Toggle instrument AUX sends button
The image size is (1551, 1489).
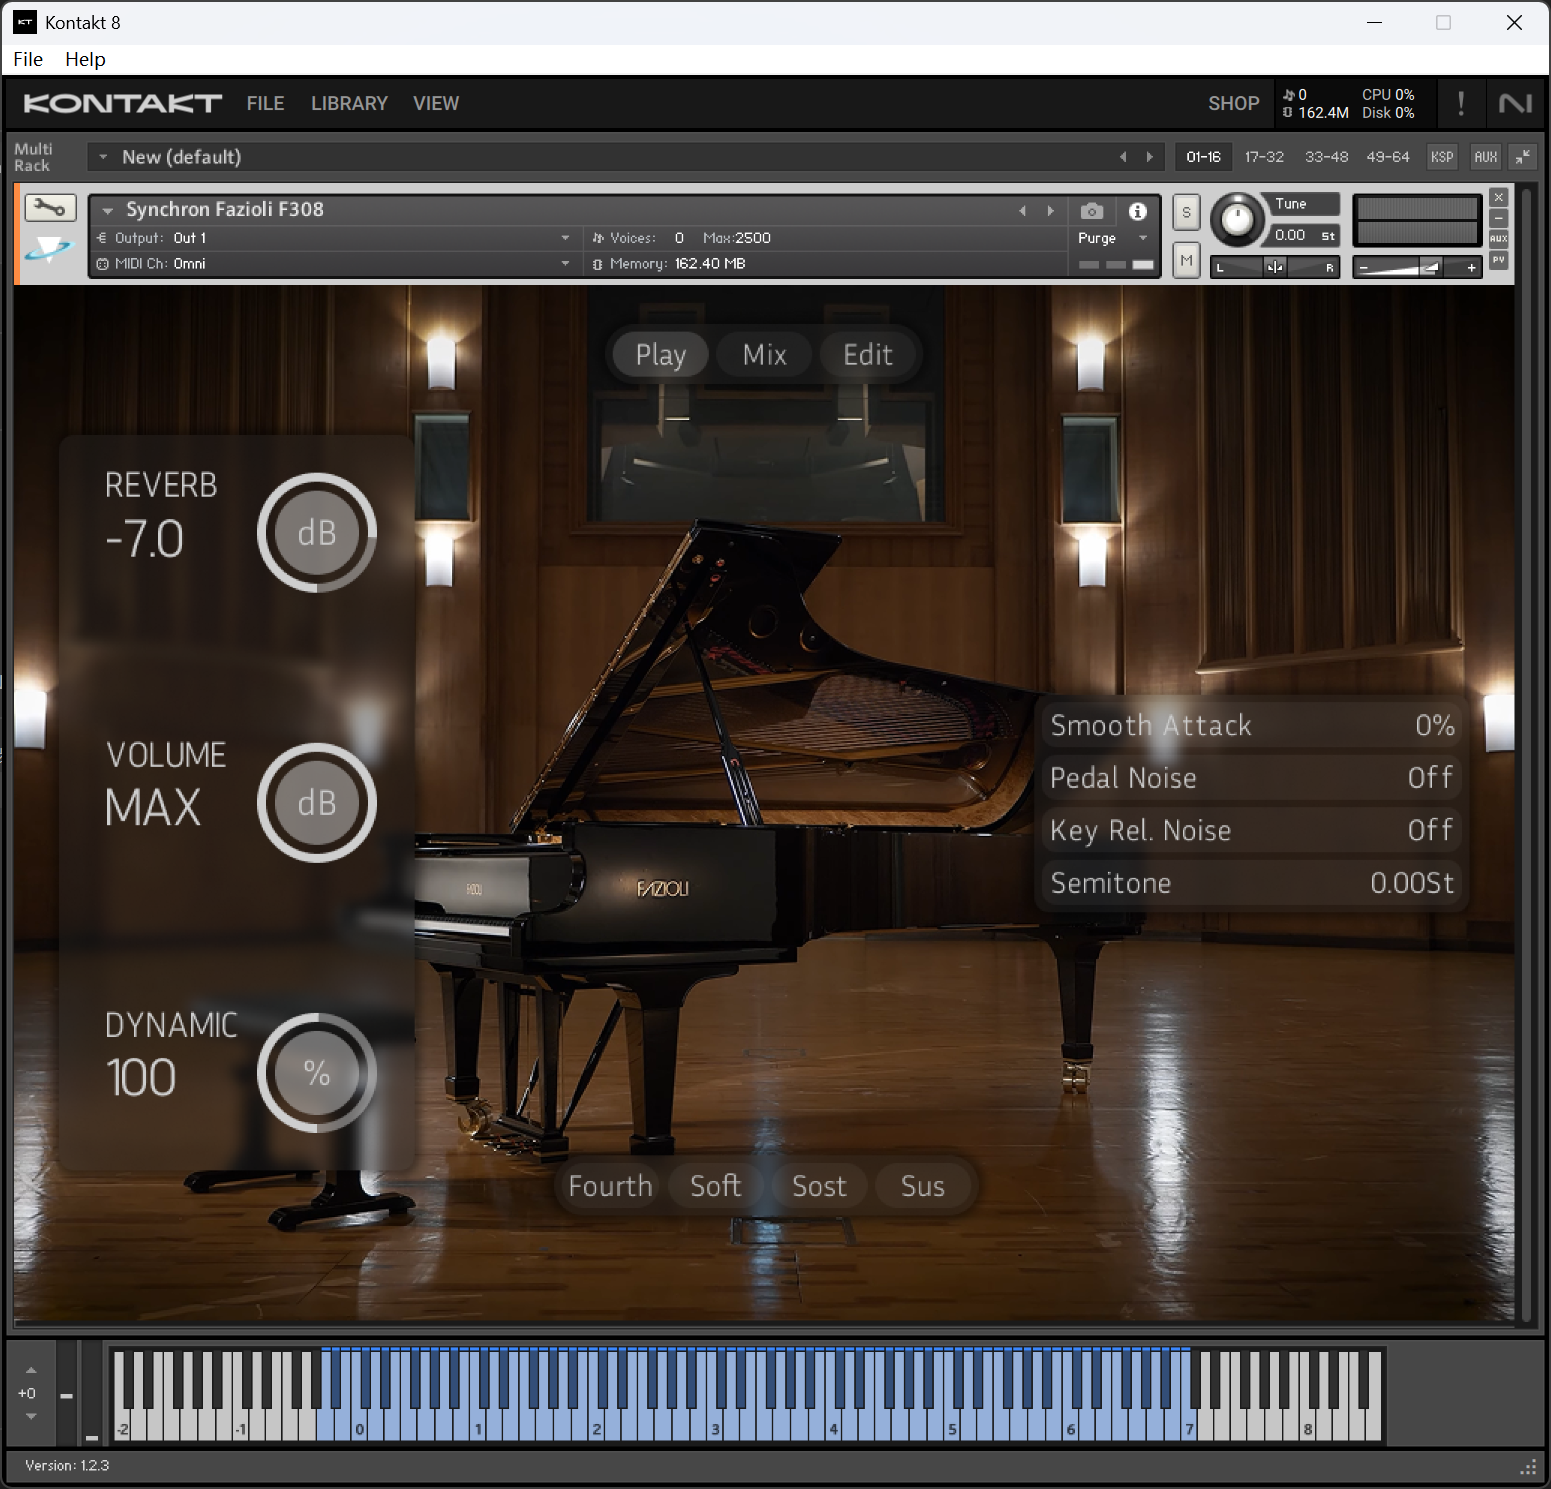click(x=1498, y=239)
